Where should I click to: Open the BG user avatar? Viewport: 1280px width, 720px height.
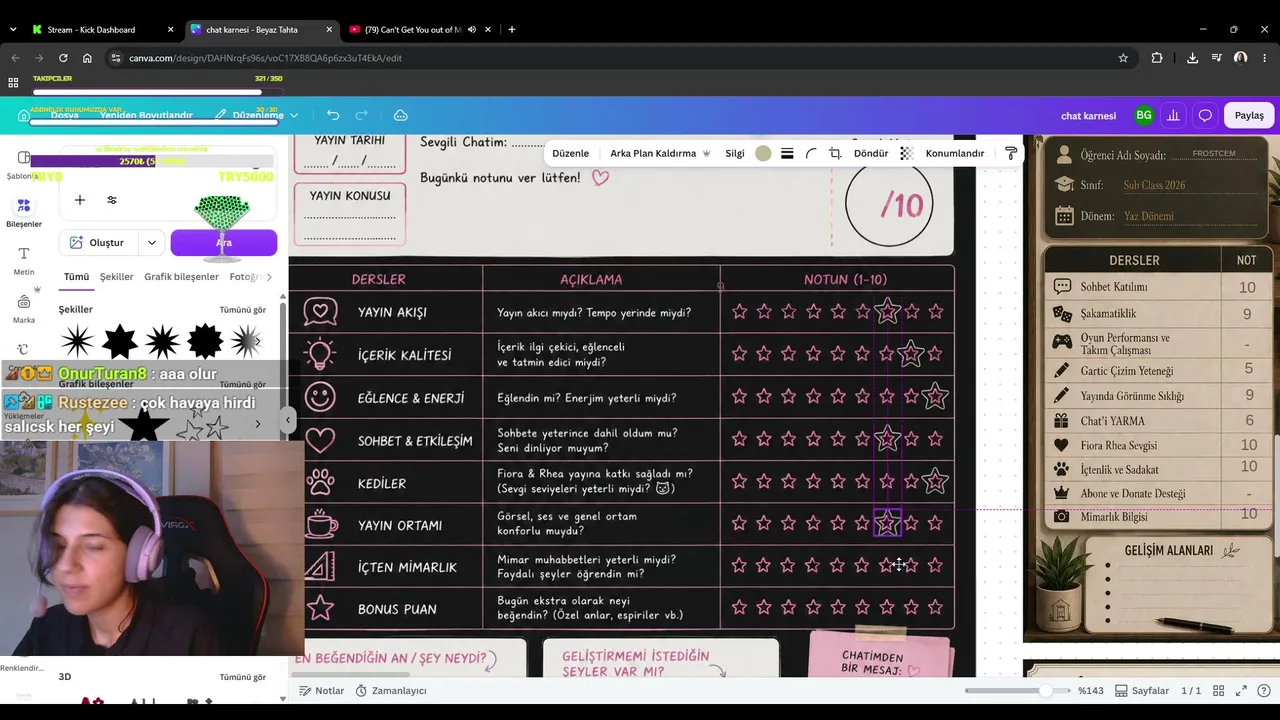[1144, 115]
